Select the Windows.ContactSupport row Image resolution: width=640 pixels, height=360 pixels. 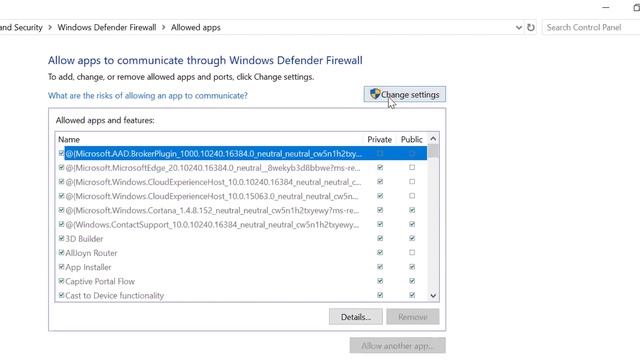tap(242, 224)
